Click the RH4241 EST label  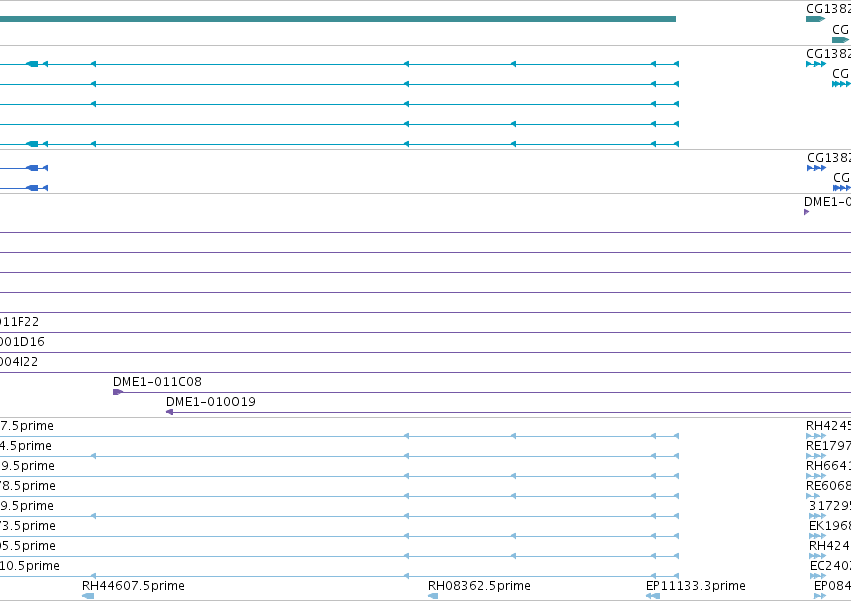(830, 546)
